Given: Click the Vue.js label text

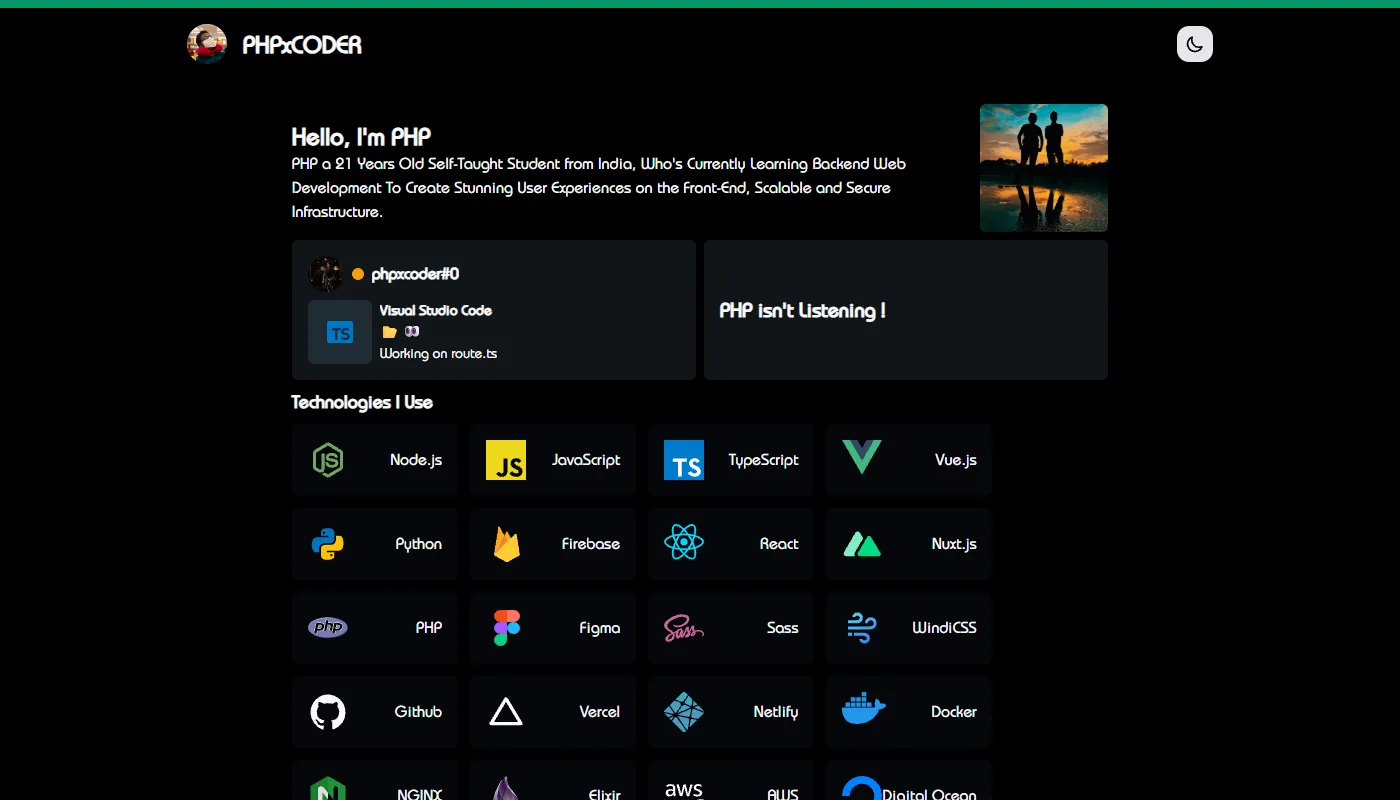Looking at the screenshot, I should click(x=956, y=460).
